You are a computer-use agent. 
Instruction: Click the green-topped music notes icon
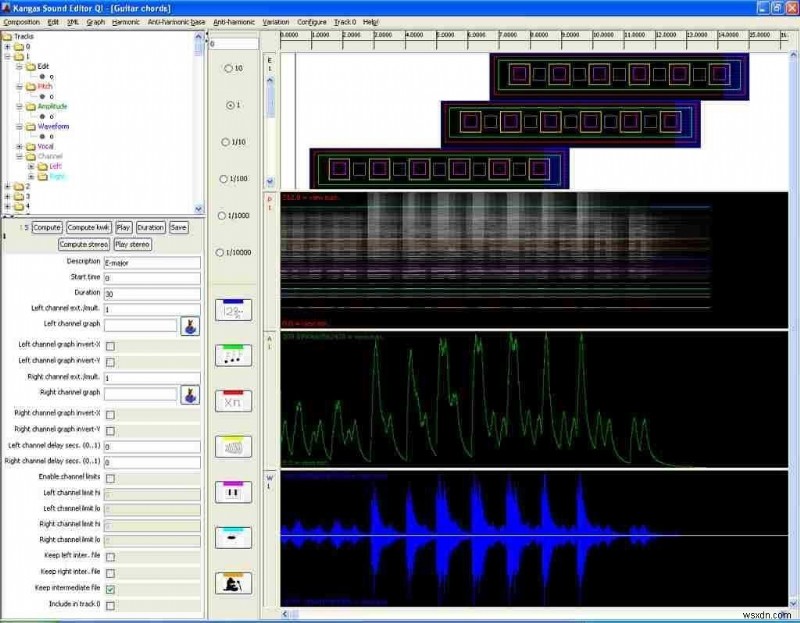point(233,355)
